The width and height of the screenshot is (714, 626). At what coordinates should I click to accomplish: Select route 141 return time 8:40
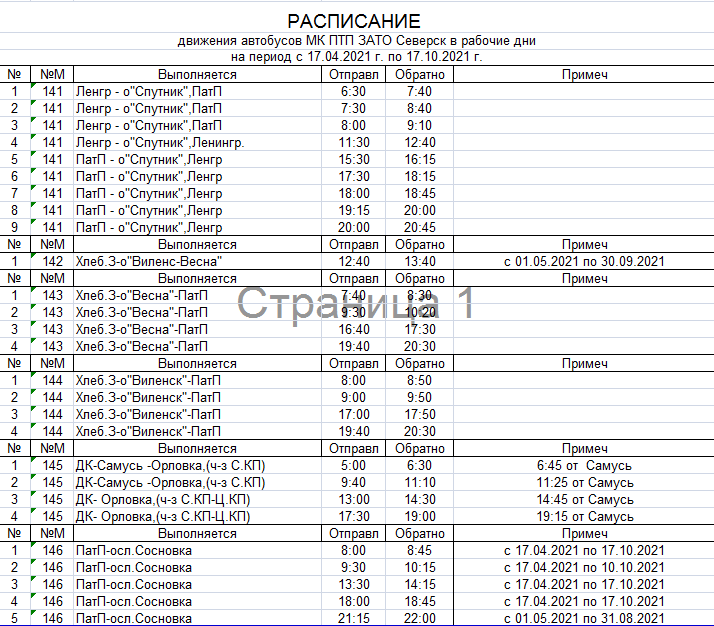[x=419, y=108]
